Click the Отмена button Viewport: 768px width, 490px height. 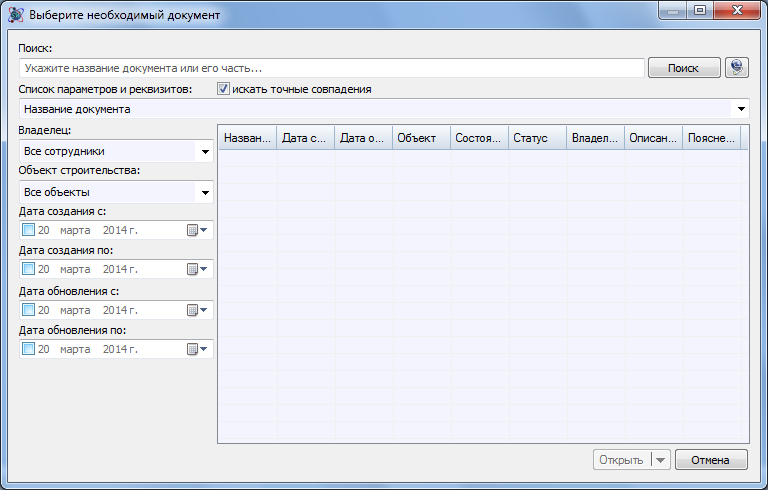[x=711, y=460]
